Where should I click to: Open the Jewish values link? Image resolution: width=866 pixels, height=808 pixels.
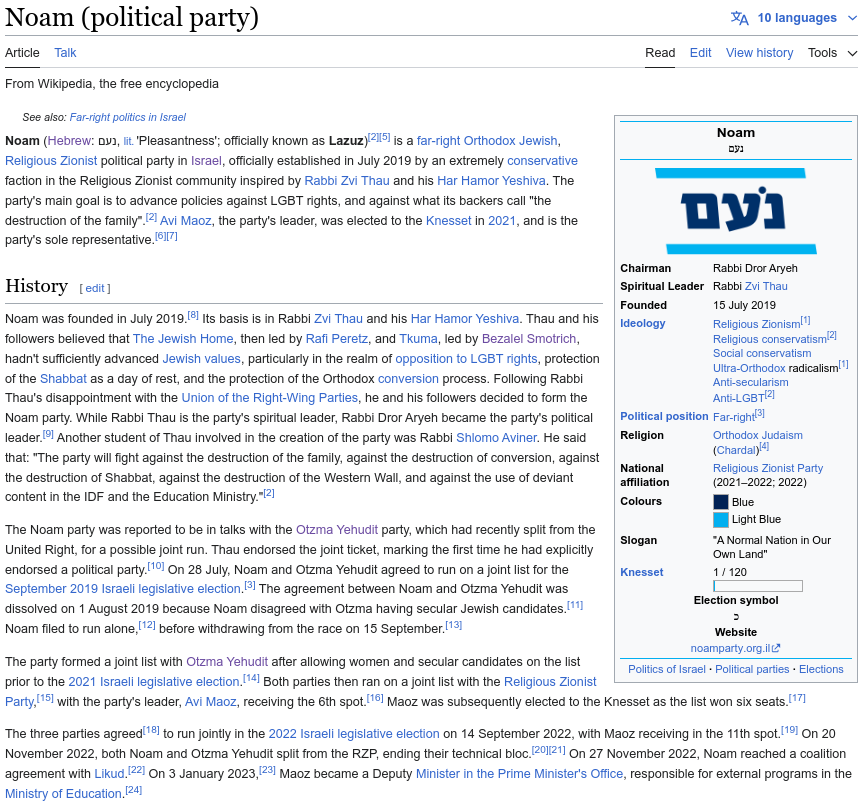[202, 359]
